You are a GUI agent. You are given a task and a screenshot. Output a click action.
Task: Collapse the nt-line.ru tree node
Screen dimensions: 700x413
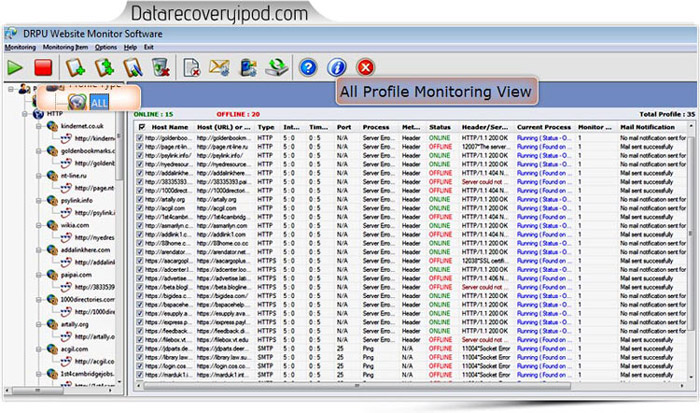click(39, 176)
